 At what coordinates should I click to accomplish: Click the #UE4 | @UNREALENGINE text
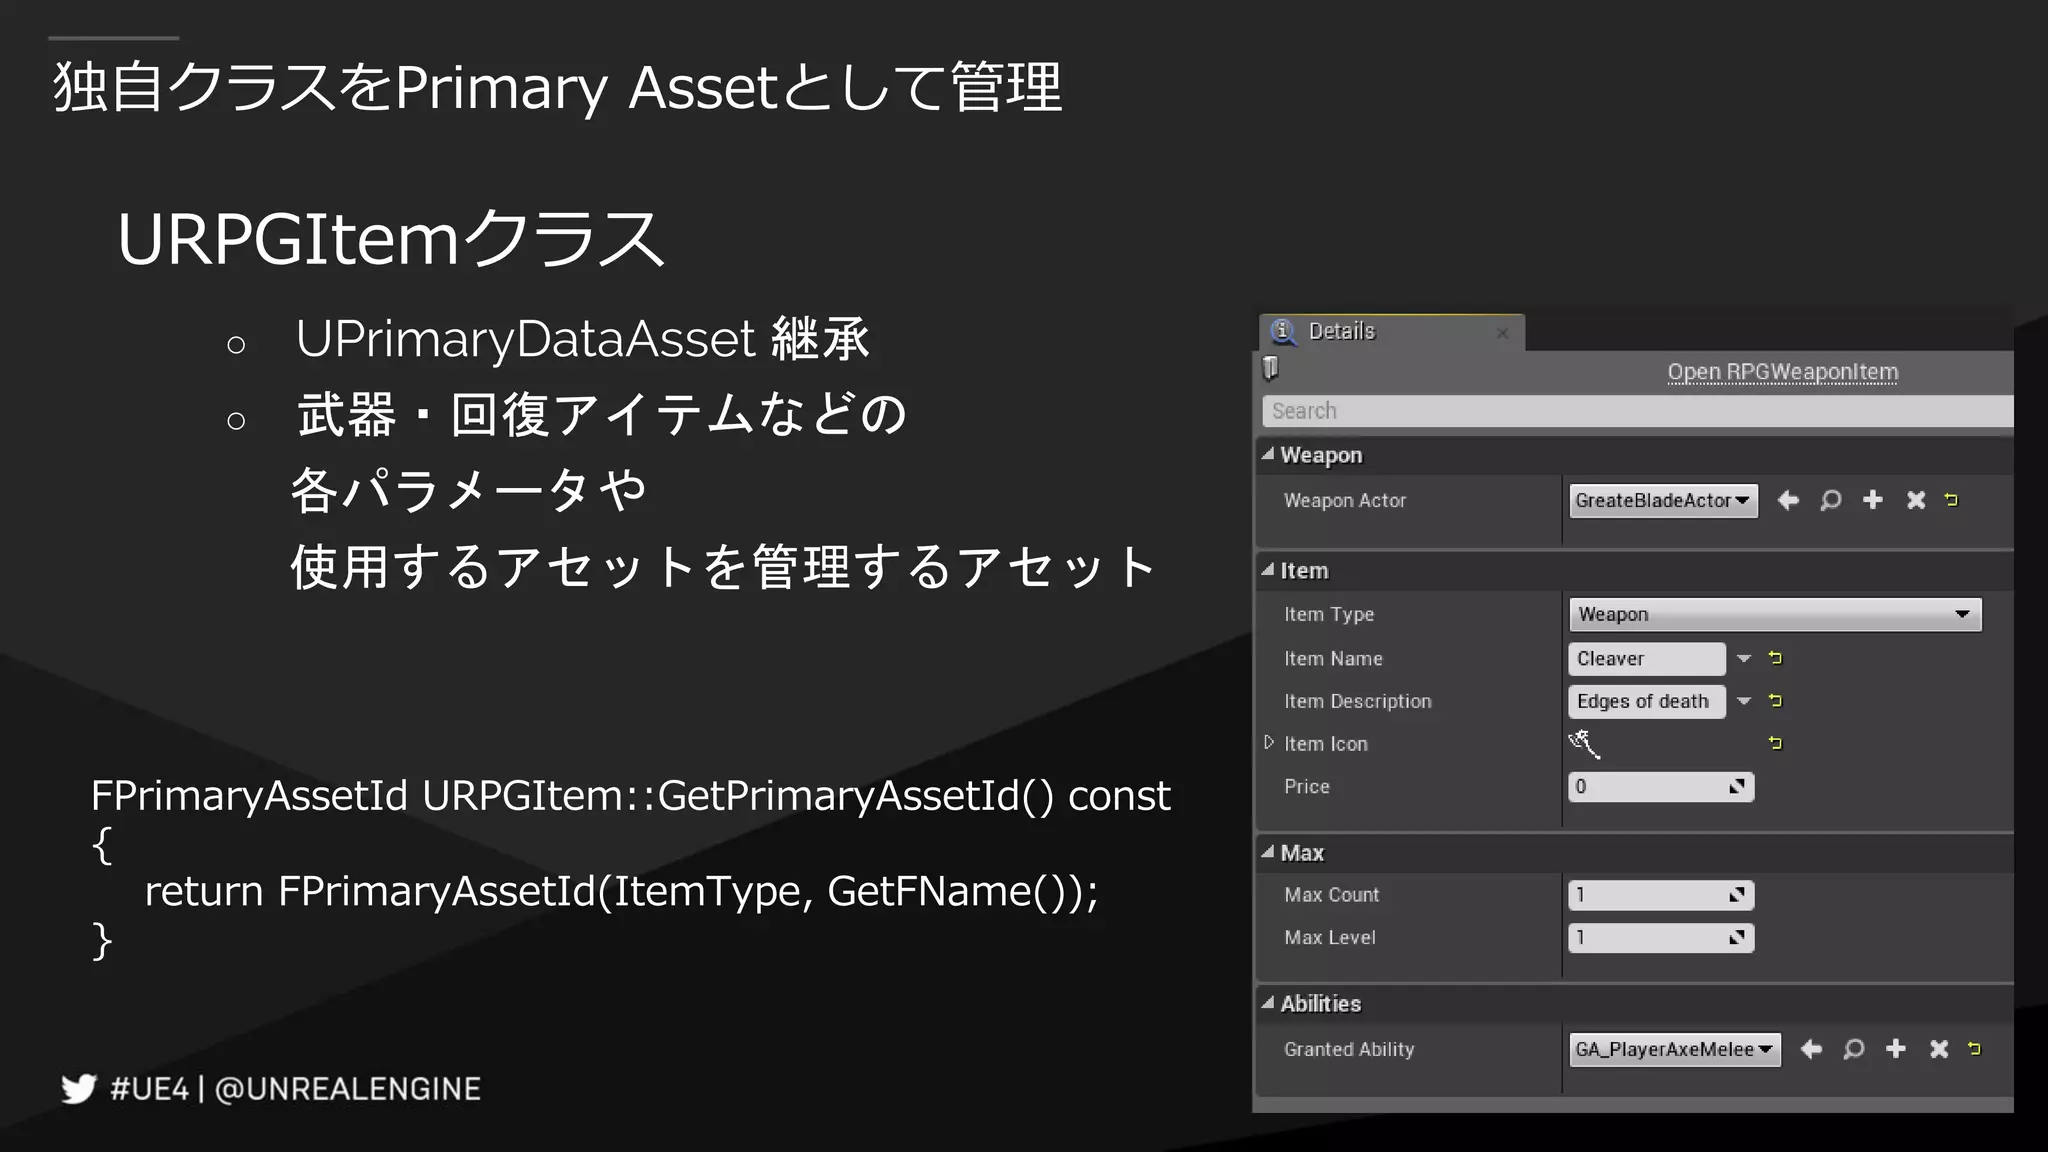(295, 1089)
